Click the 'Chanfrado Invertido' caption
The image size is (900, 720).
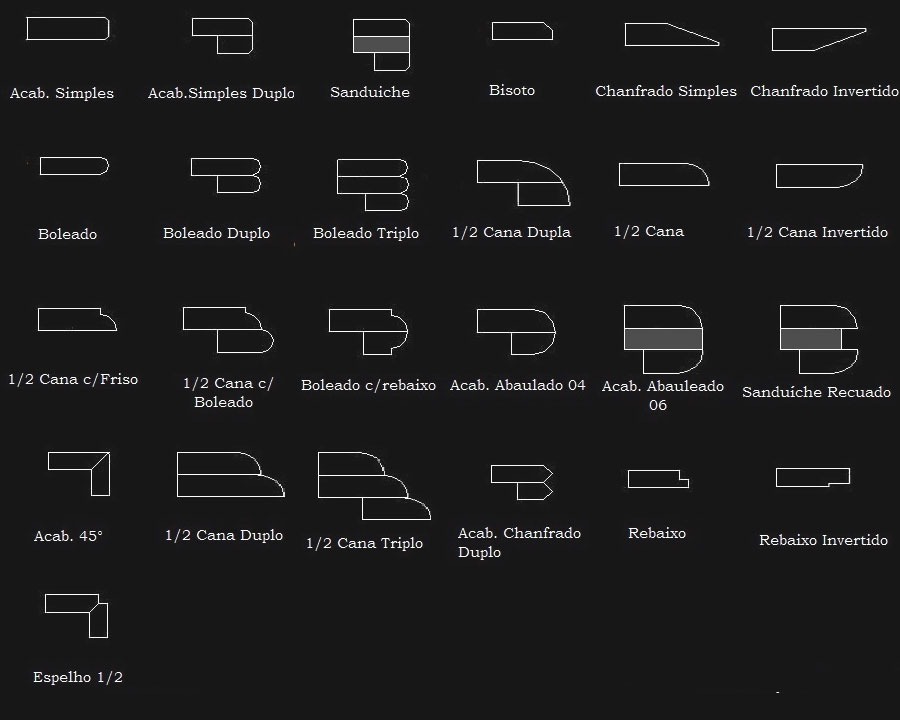[x=824, y=91]
